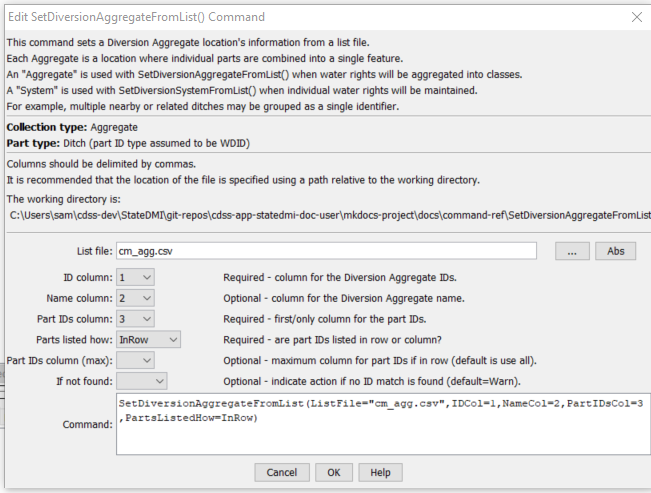The width and height of the screenshot is (651, 493).
Task: Click the 'ID column:' label
Action: point(88,277)
